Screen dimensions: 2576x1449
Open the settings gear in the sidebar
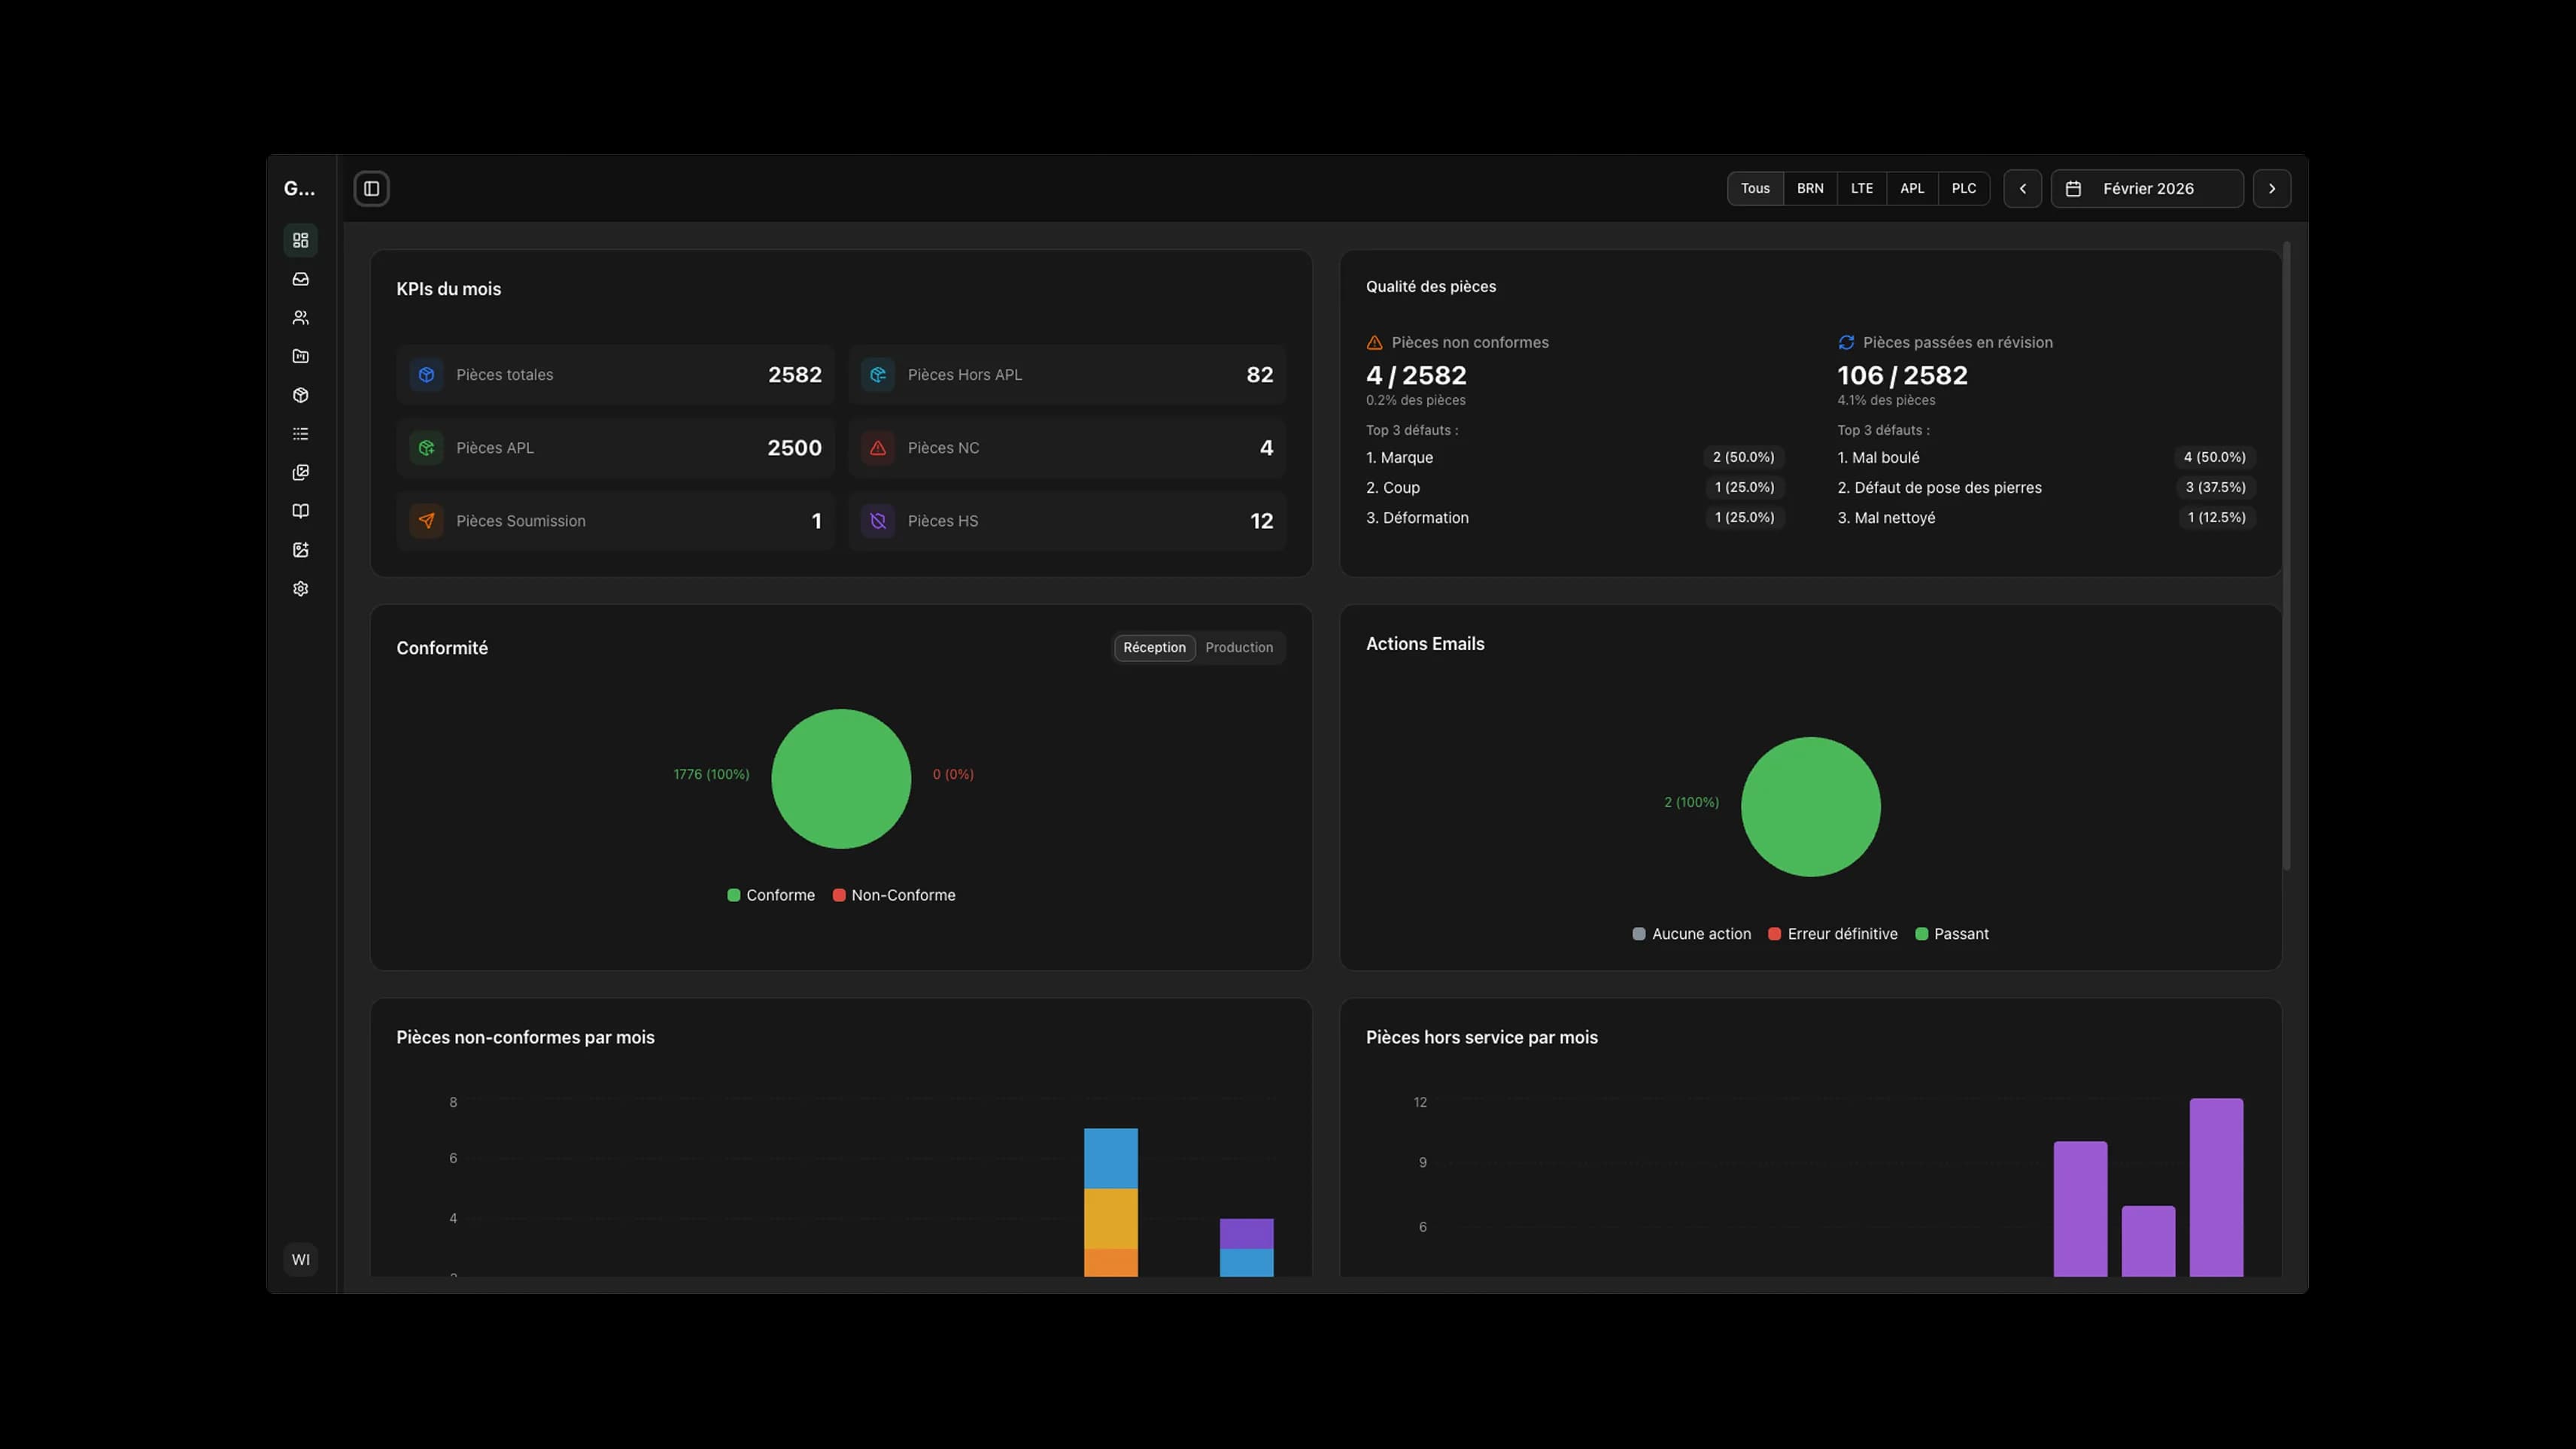[x=300, y=589]
